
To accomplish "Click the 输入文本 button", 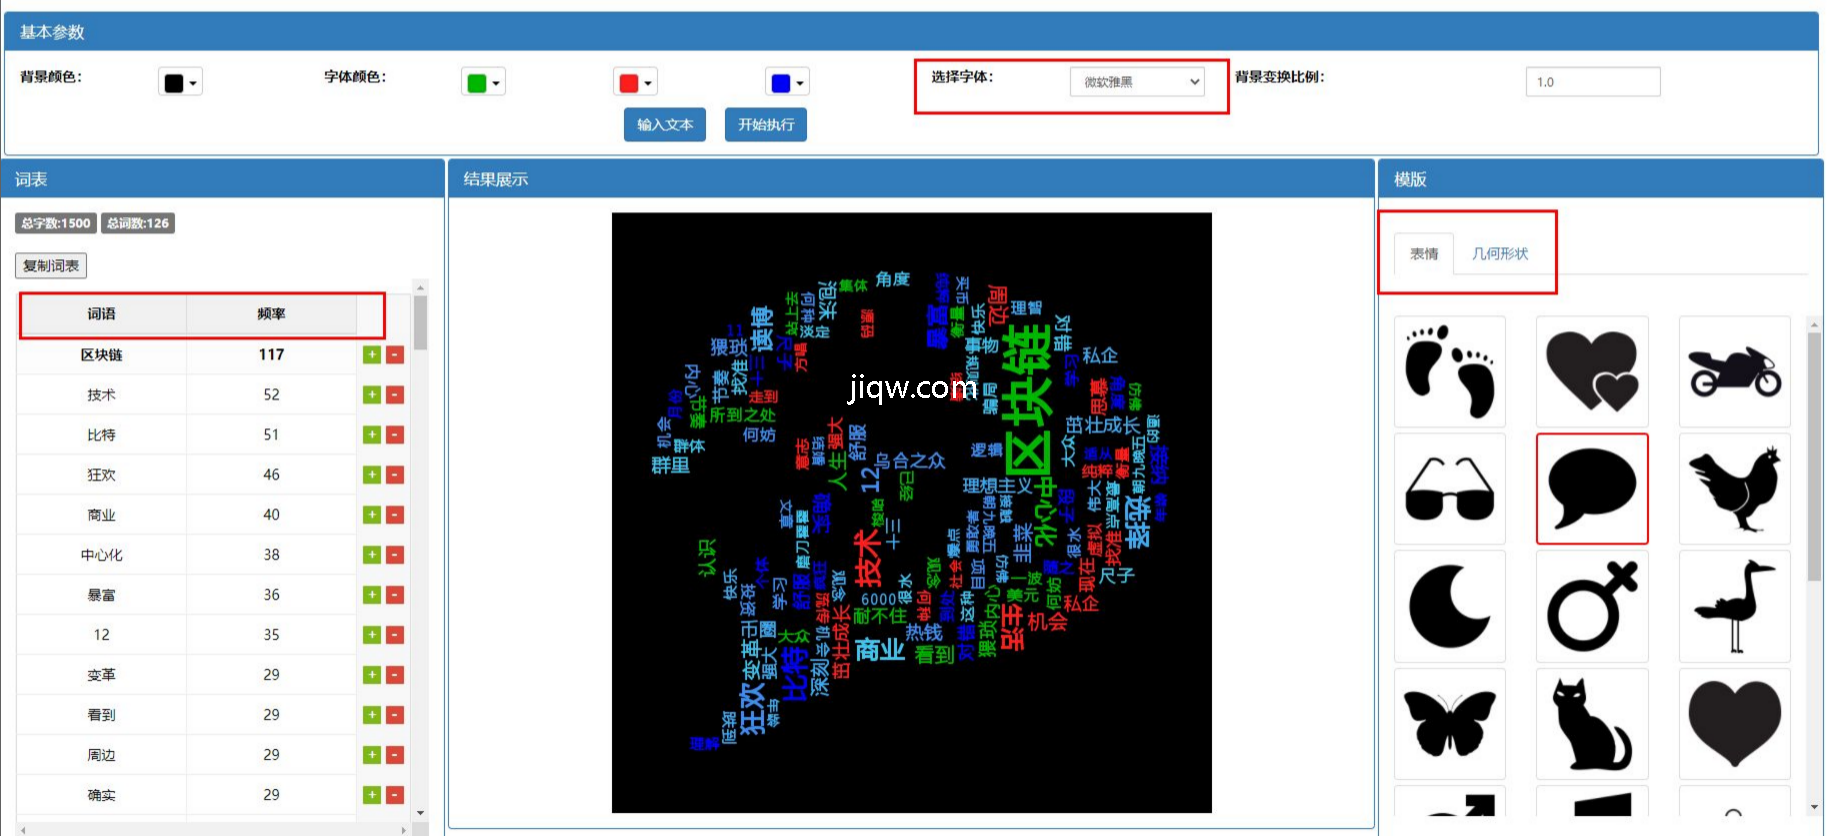I will pos(665,125).
